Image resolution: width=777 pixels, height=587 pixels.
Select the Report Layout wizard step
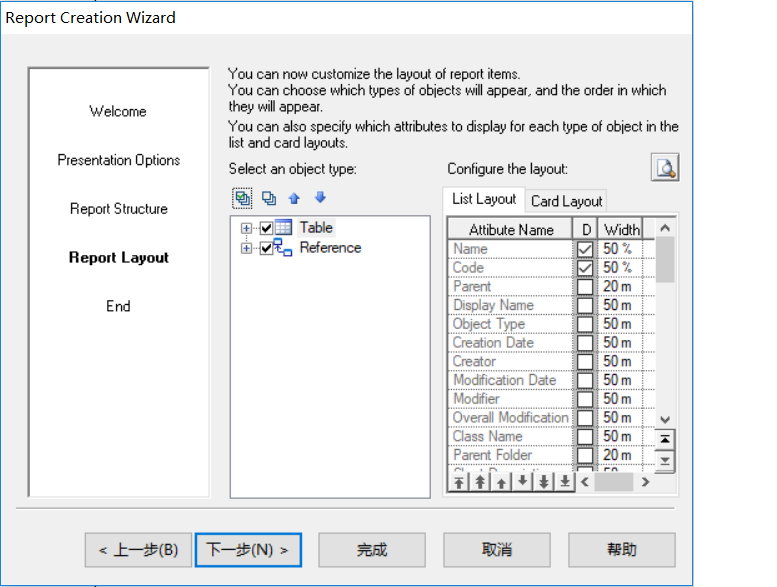tap(118, 258)
